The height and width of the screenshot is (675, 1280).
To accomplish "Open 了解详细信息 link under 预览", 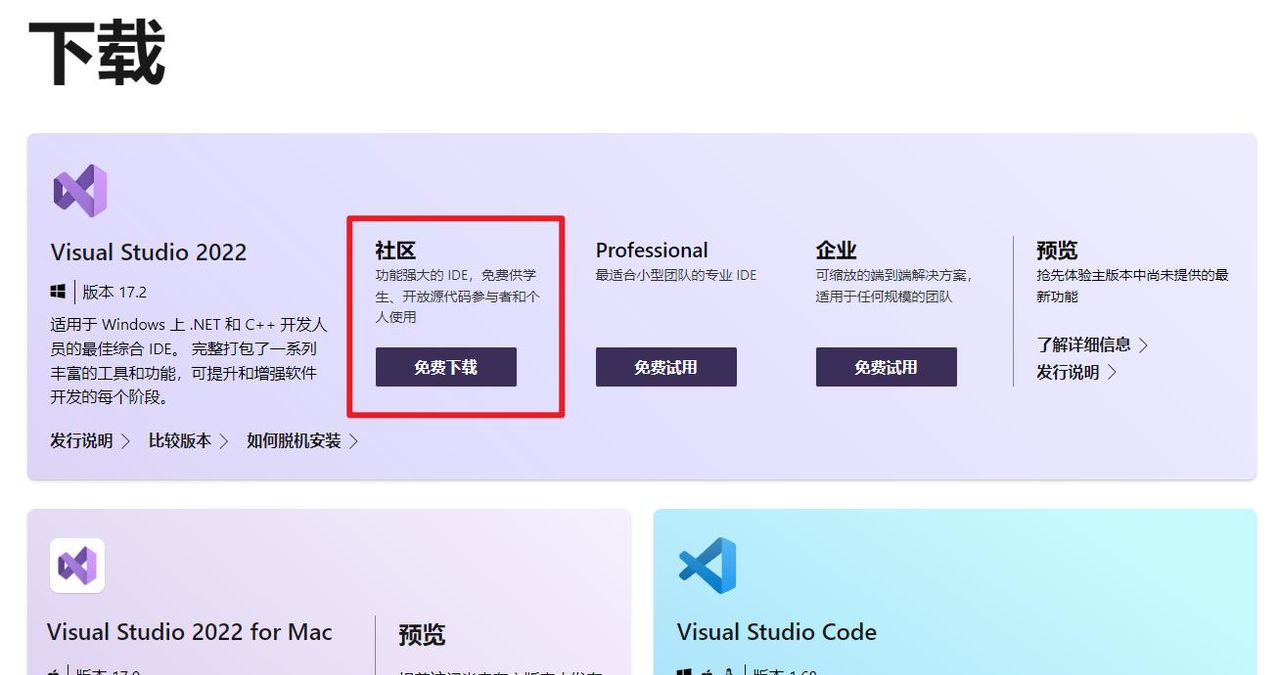I will [x=1092, y=344].
